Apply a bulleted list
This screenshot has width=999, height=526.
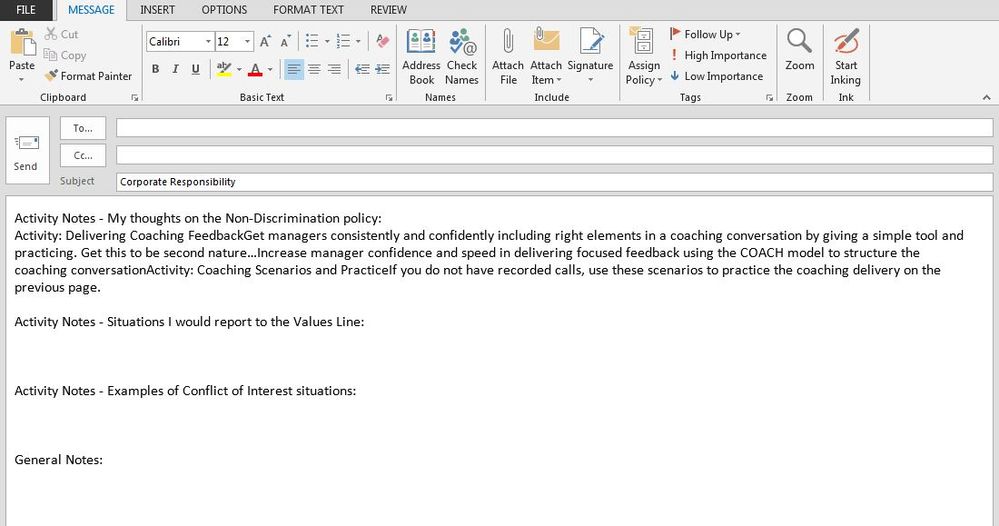coord(312,41)
